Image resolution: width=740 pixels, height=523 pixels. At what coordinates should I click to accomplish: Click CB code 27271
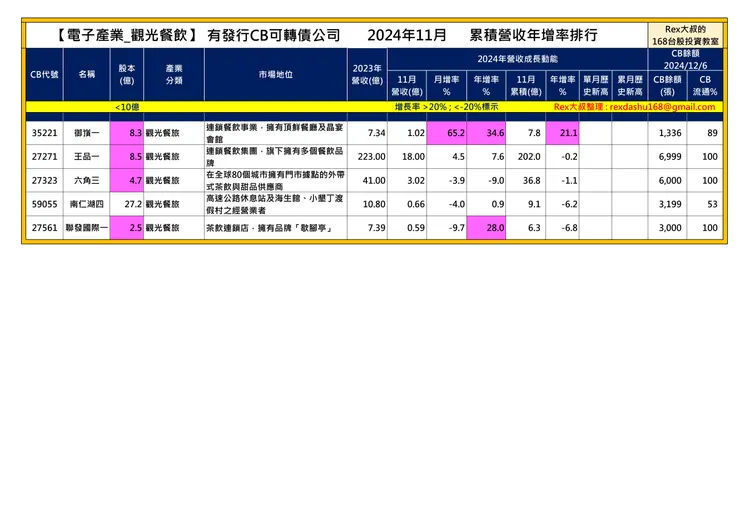pyautogui.click(x=44, y=156)
